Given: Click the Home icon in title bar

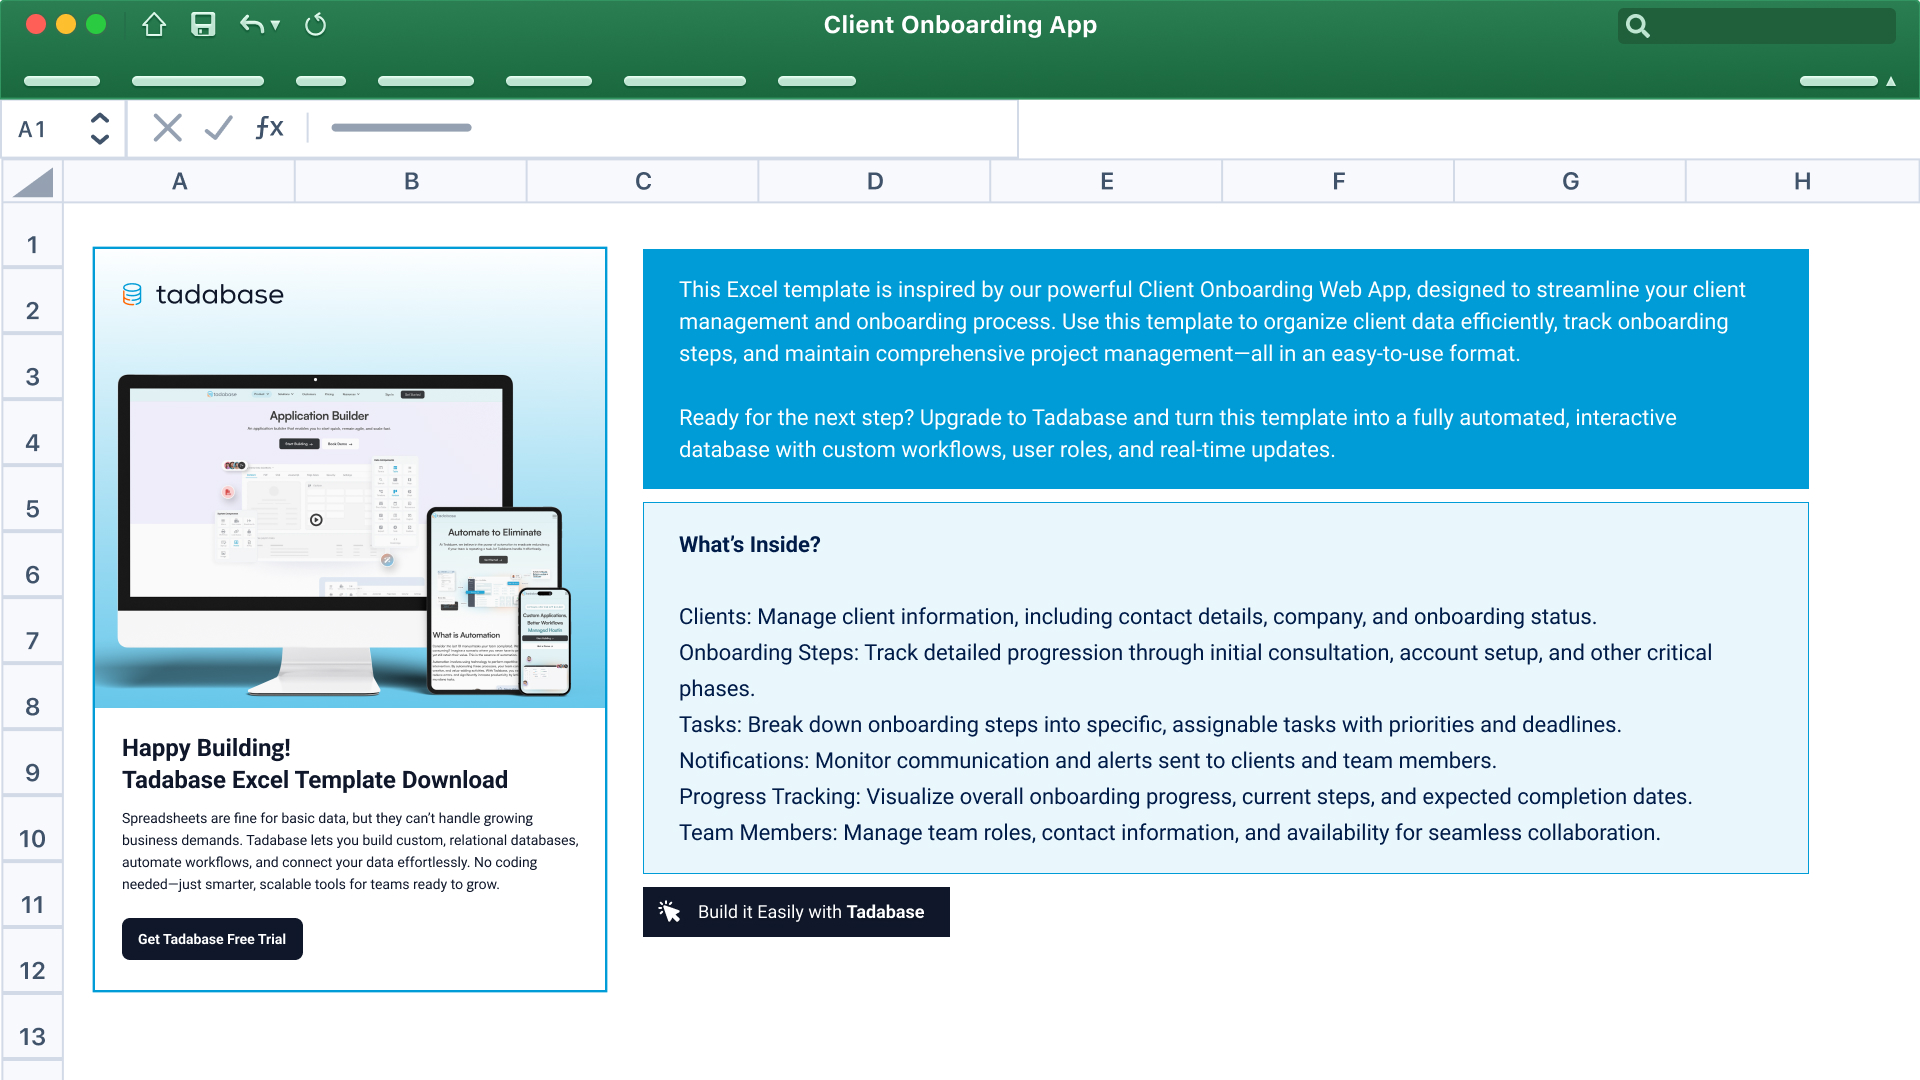Looking at the screenshot, I should pyautogui.click(x=154, y=25).
